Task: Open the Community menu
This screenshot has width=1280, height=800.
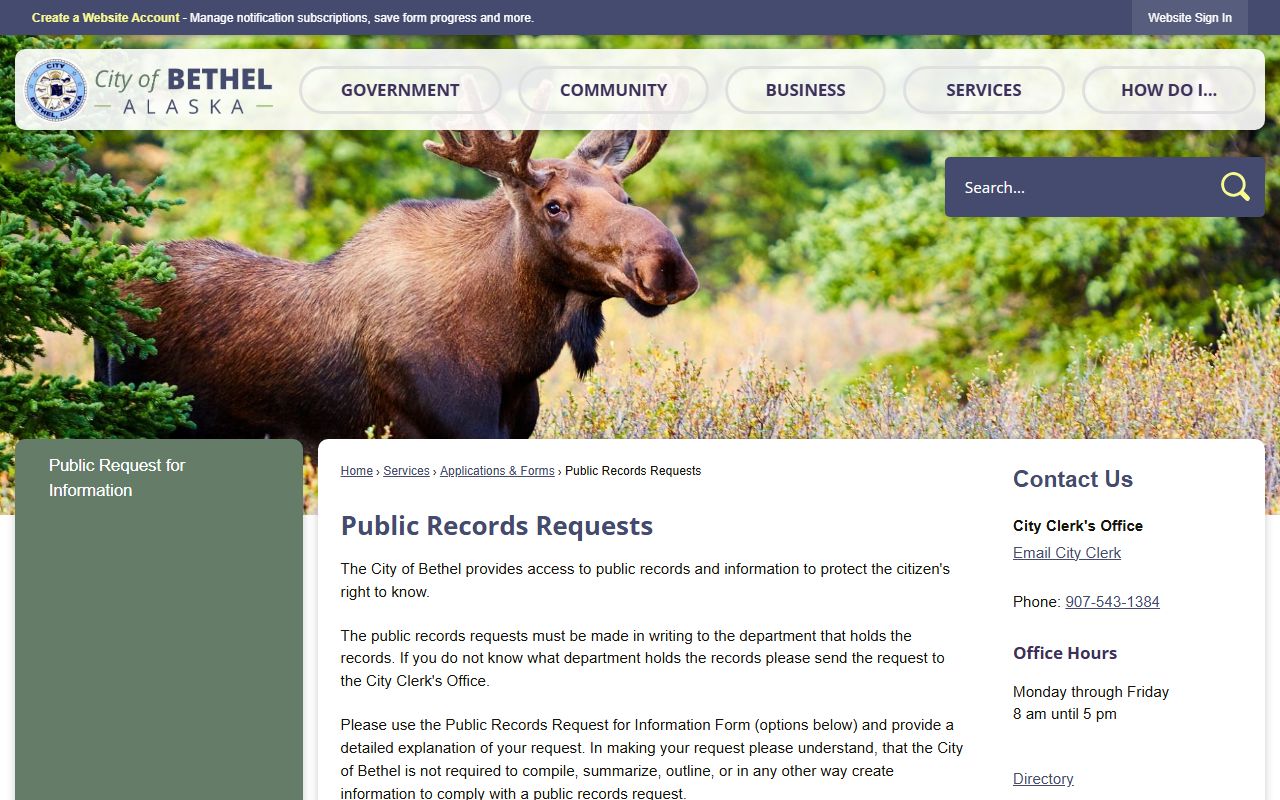Action: [613, 90]
